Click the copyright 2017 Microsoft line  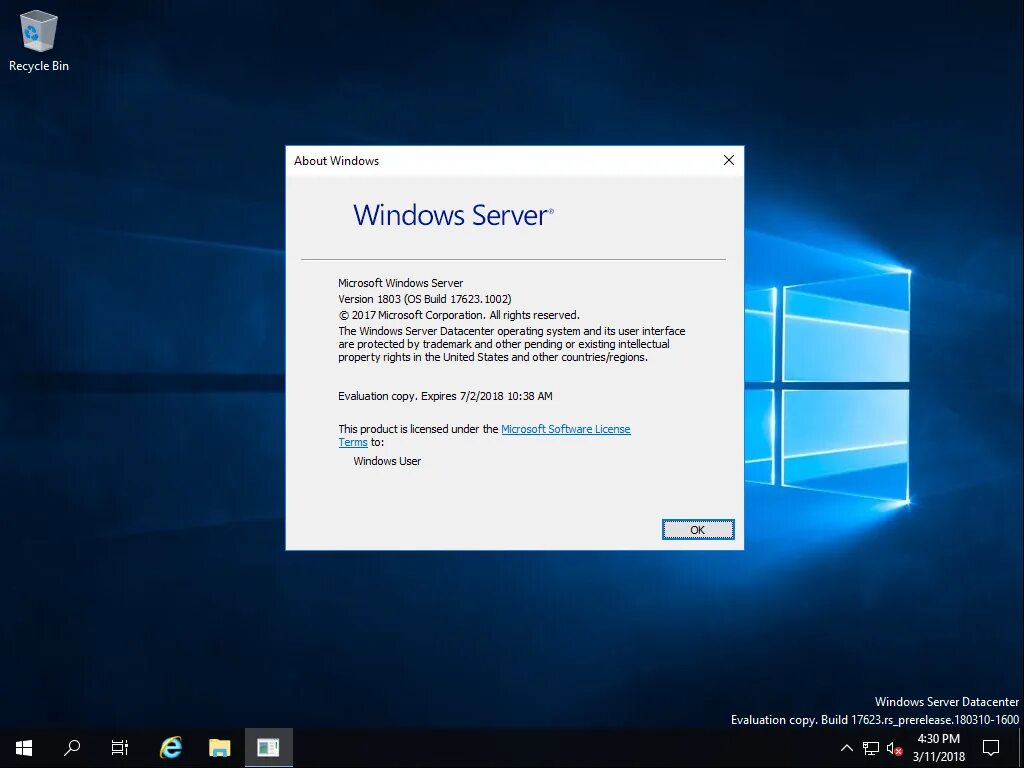coord(458,315)
